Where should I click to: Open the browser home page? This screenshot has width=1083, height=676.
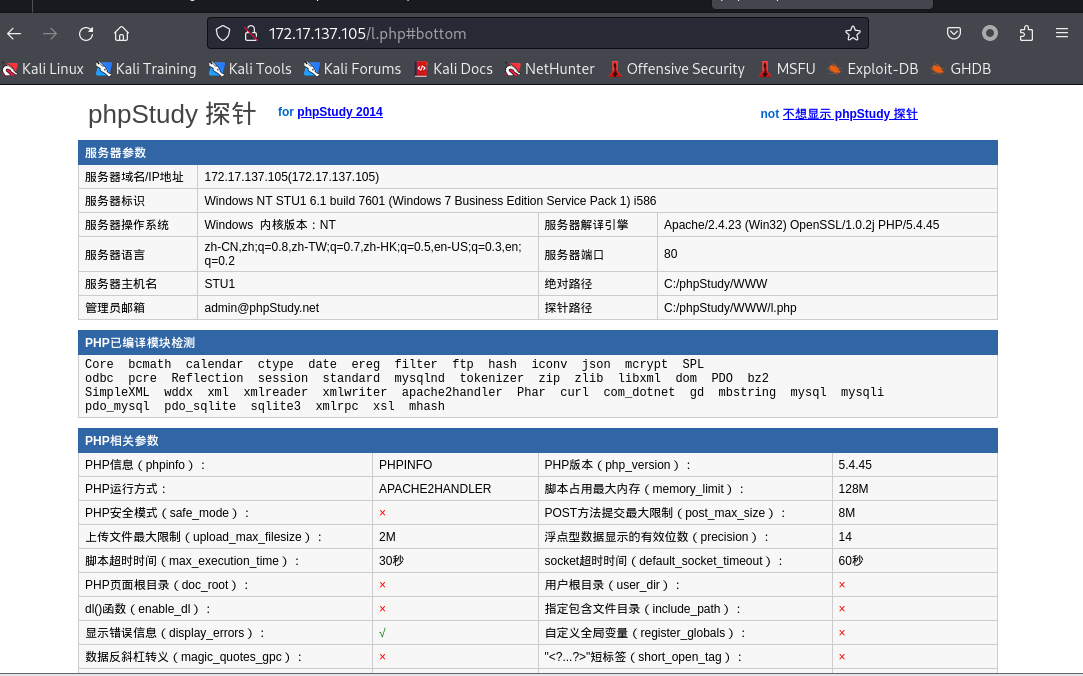tap(122, 33)
